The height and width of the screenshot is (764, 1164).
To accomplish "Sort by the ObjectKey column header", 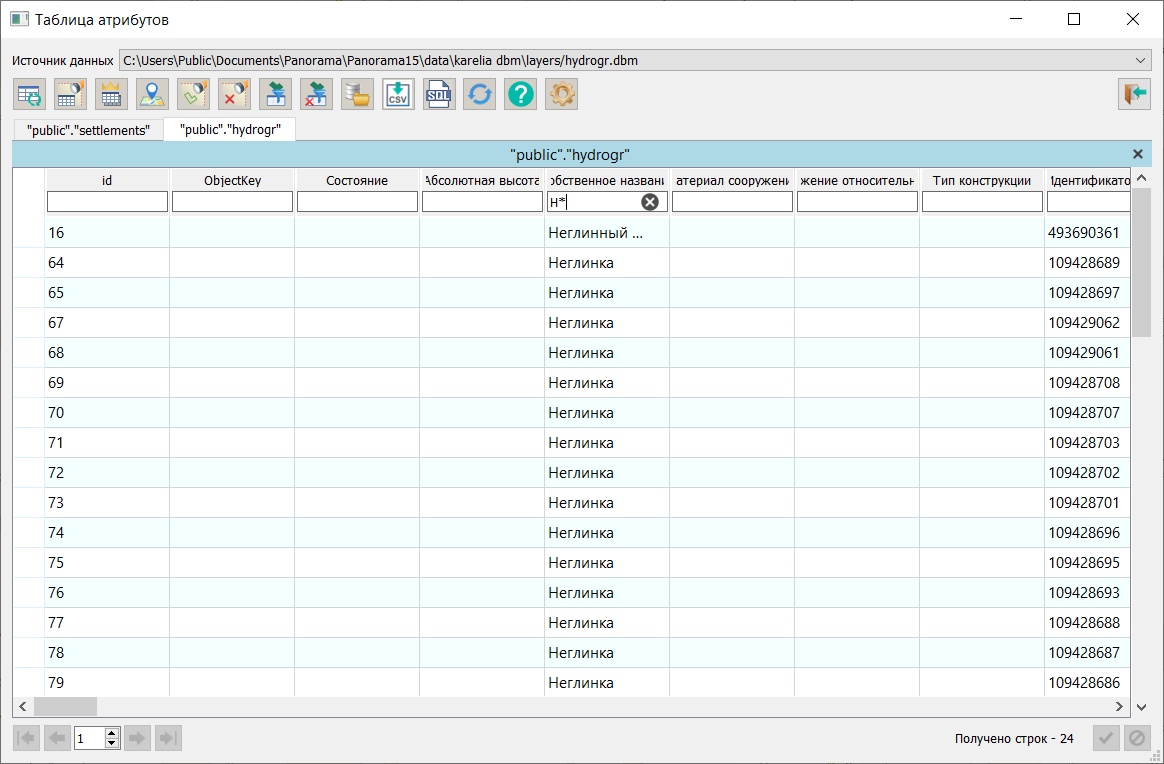I will pyautogui.click(x=232, y=180).
